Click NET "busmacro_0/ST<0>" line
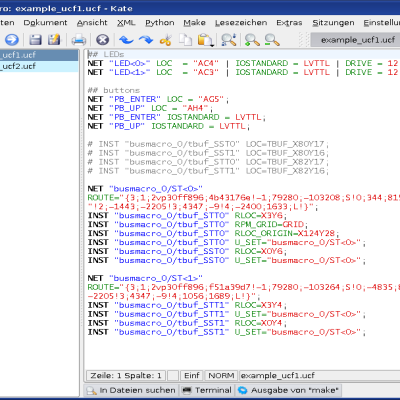 [145, 189]
